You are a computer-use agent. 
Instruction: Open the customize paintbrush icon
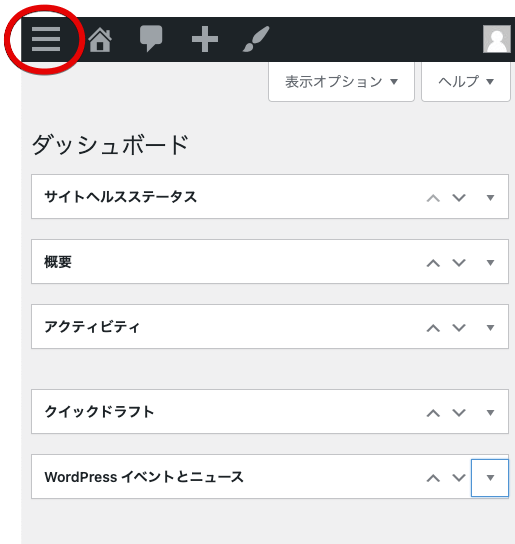256,39
